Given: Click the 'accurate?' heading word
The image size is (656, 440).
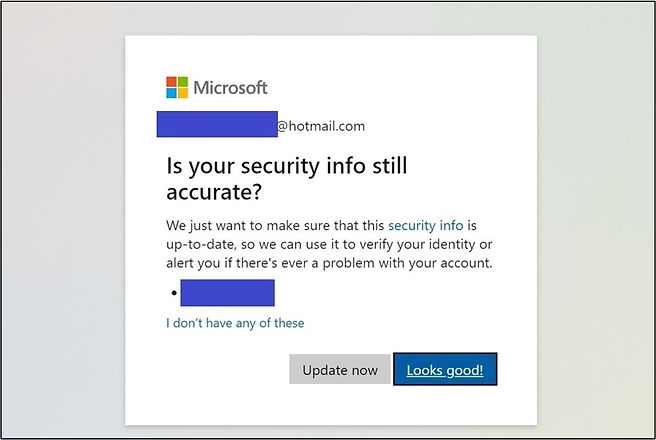Looking at the screenshot, I should pos(214,192).
